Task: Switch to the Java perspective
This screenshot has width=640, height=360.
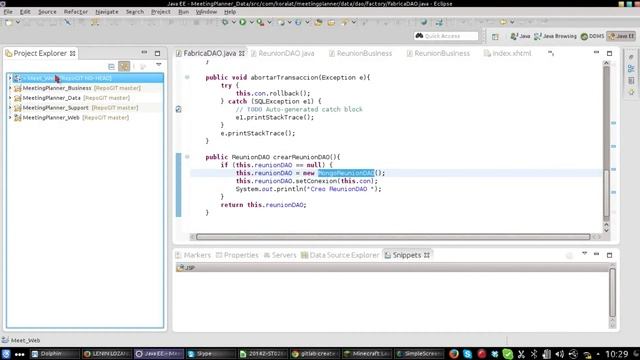Action: click(520, 36)
